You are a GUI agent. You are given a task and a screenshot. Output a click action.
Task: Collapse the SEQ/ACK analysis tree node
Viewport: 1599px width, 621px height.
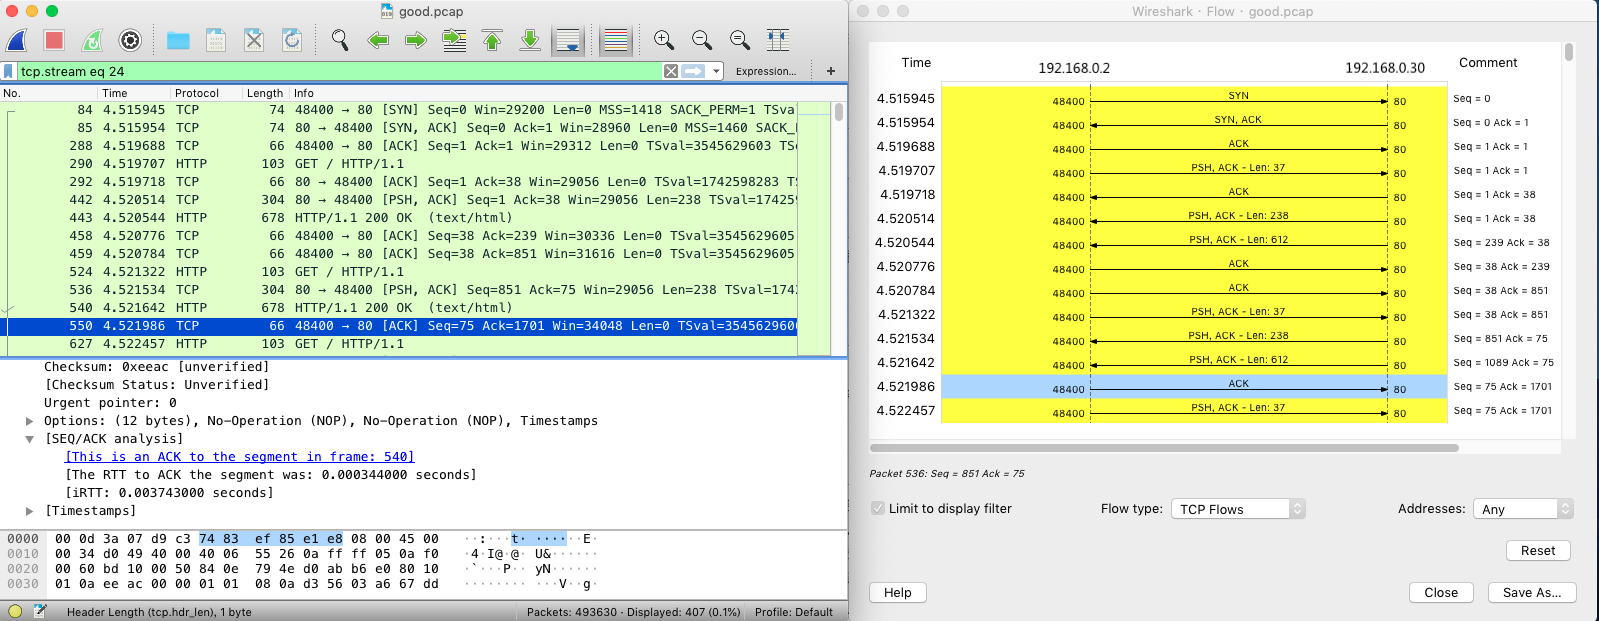30,439
